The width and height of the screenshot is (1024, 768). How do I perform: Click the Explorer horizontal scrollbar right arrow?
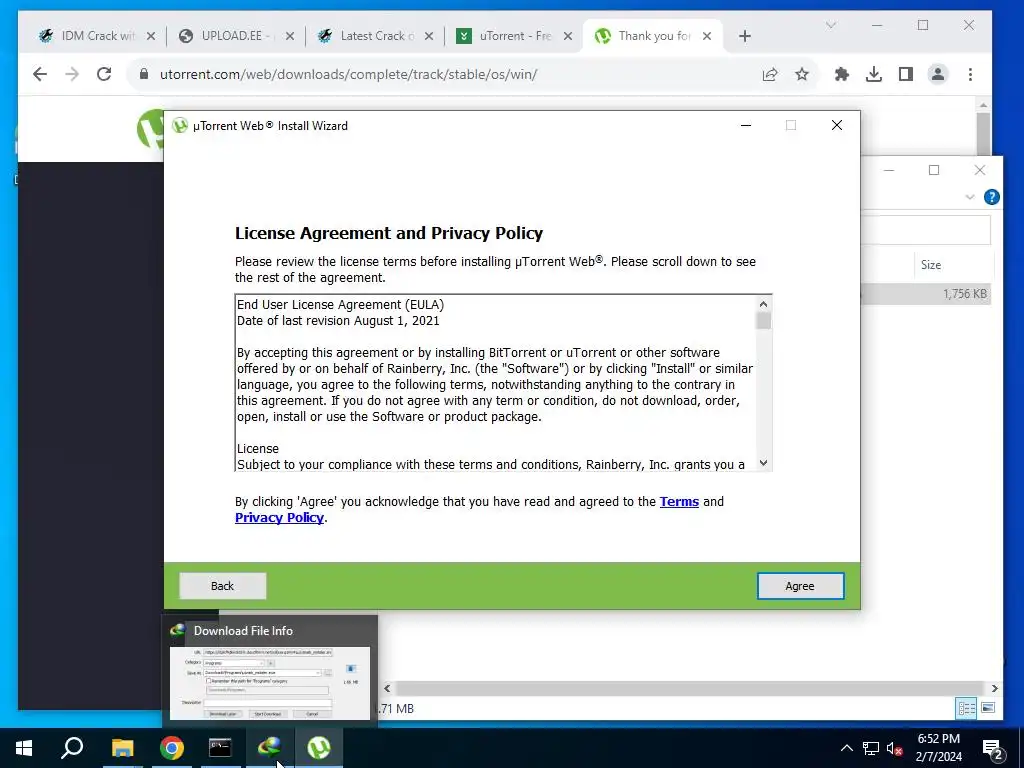pos(995,688)
